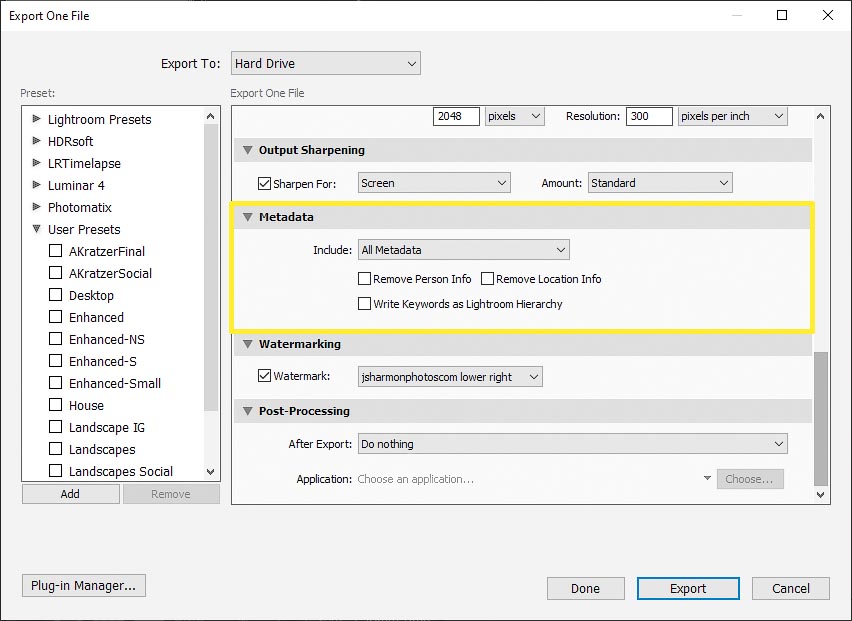
Task: Maximize the Export One File window
Action: pos(782,15)
